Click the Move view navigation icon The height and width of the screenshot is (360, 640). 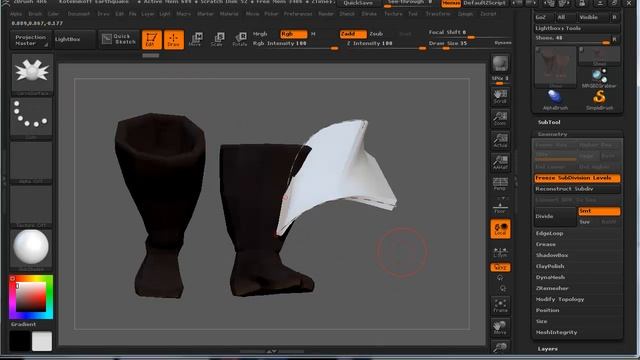click(500, 328)
